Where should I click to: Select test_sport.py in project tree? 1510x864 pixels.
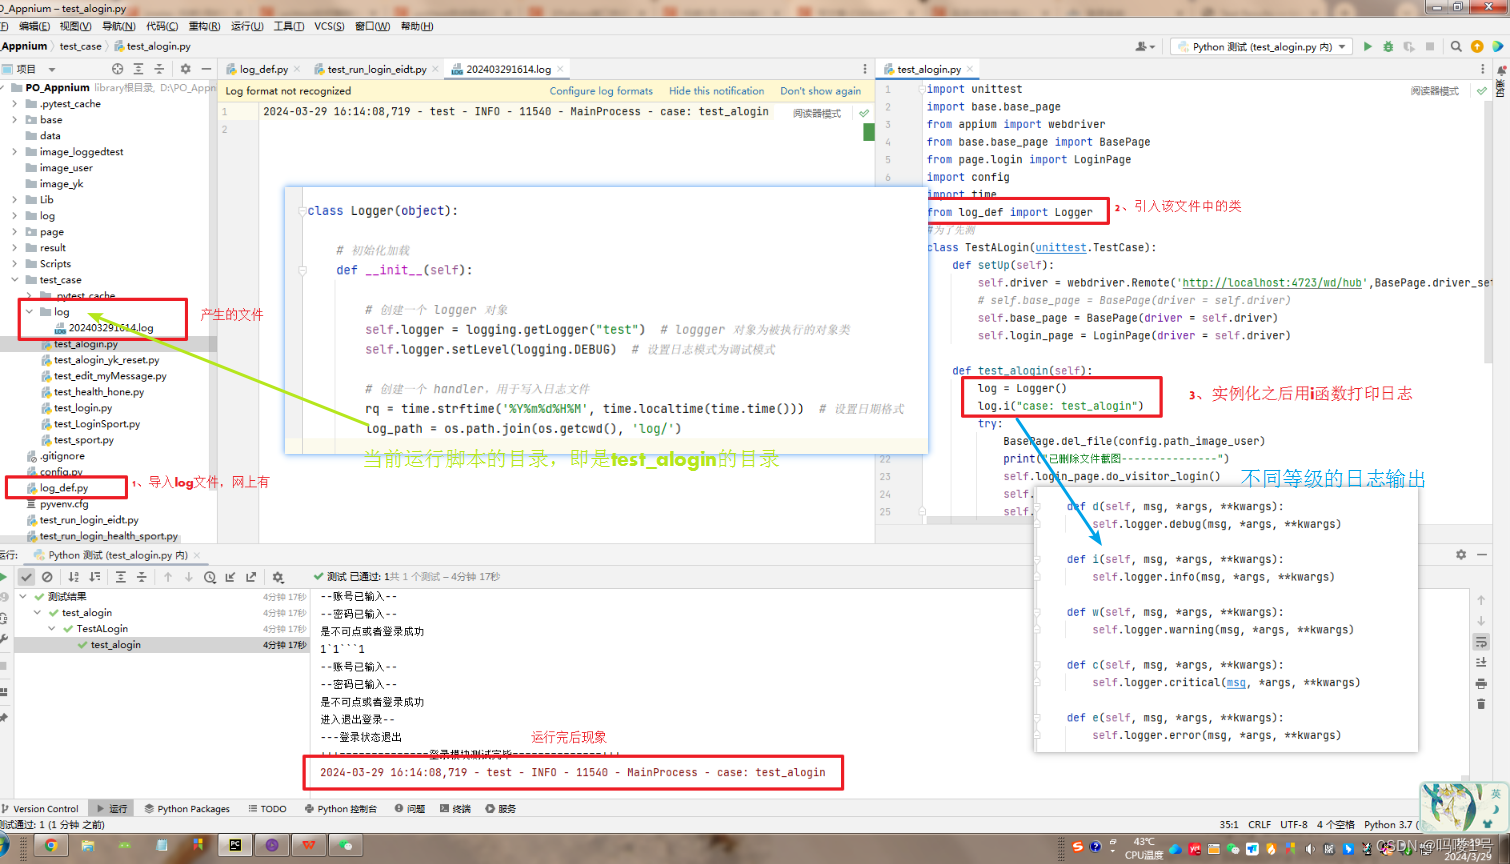84,440
